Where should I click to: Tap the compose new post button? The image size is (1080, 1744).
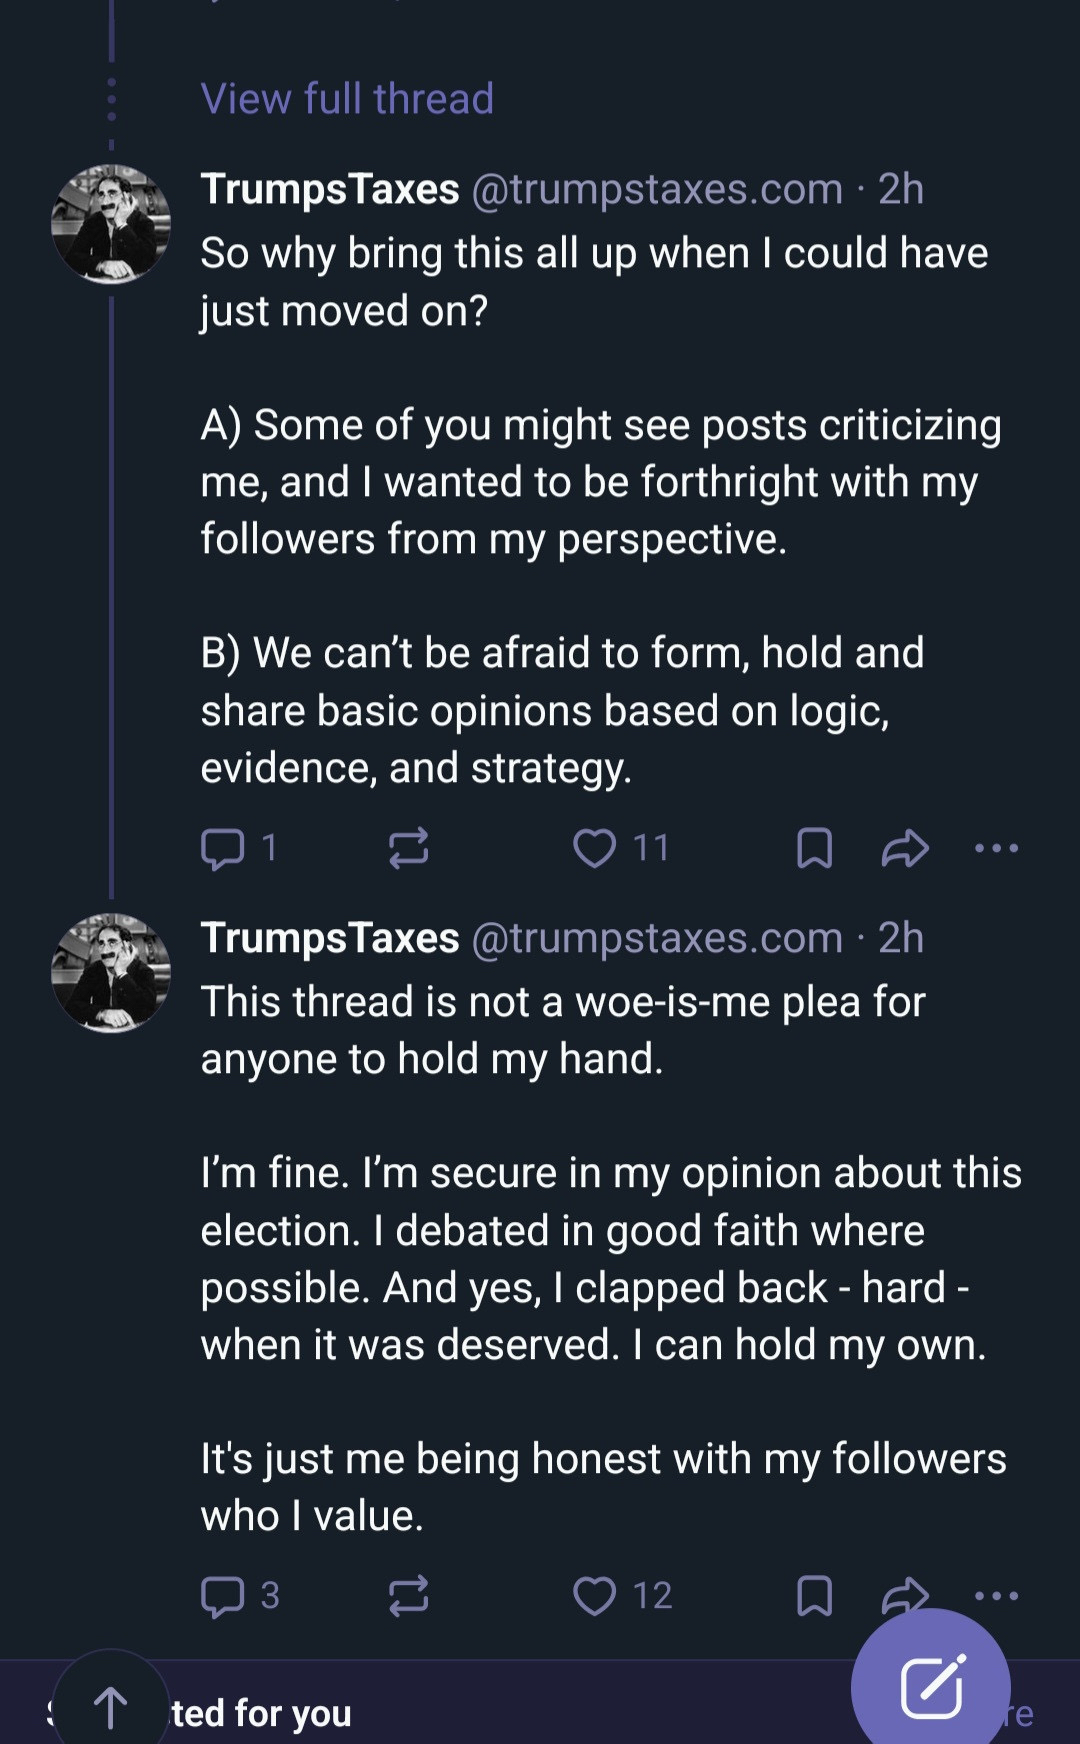(931, 1686)
